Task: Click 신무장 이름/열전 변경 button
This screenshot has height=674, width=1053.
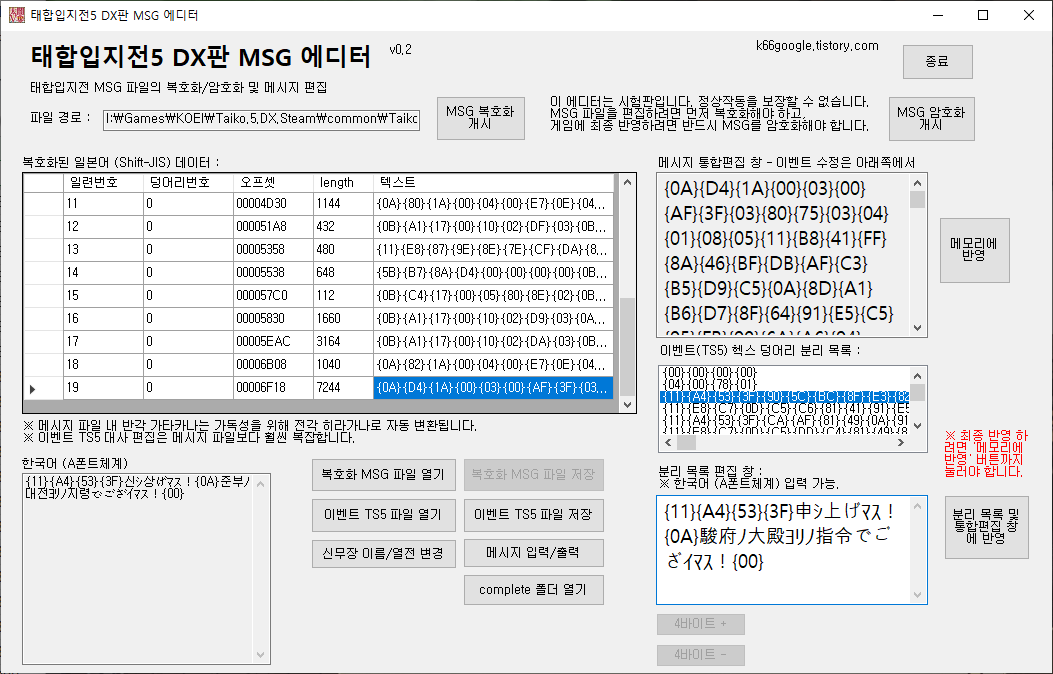Action: point(383,553)
